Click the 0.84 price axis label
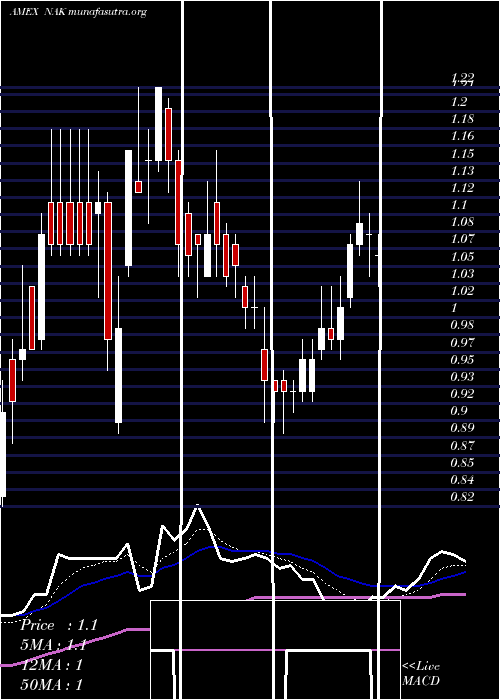The height and width of the screenshot is (700, 500). 462,479
